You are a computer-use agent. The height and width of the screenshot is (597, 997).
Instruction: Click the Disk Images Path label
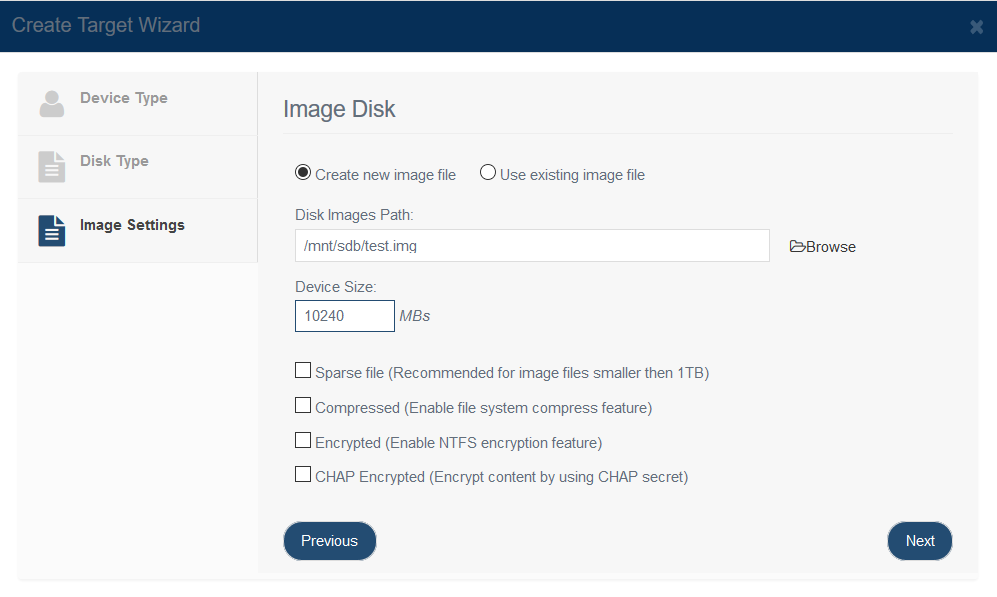click(x=354, y=215)
